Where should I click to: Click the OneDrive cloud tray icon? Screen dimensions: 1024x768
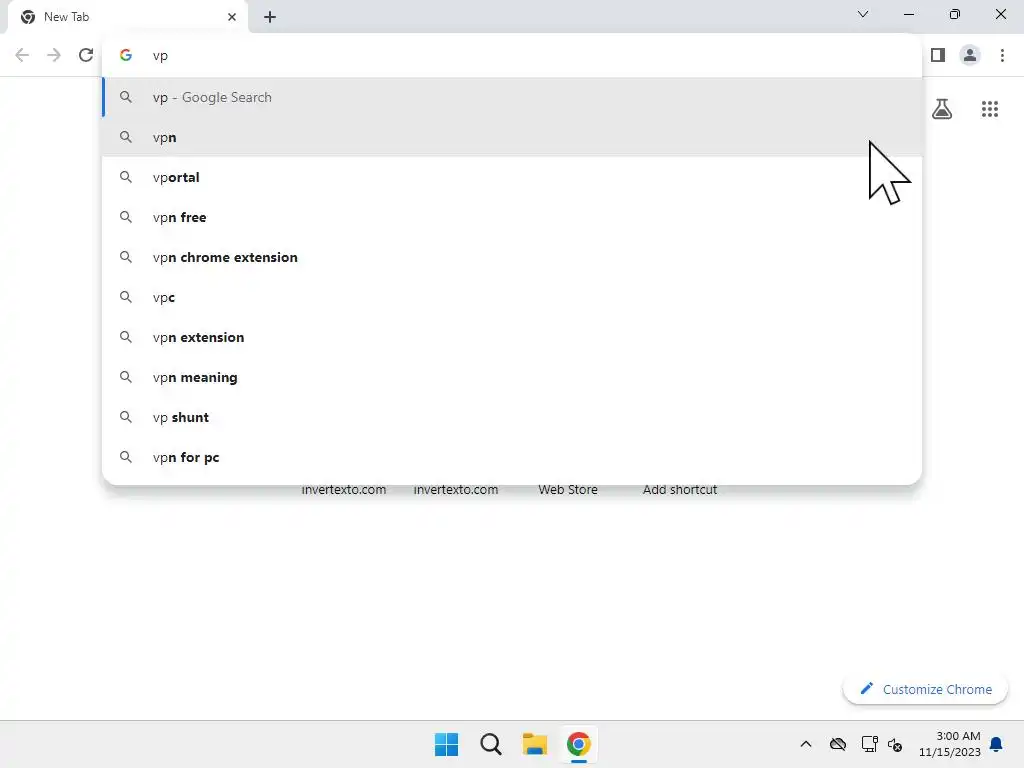coord(838,744)
